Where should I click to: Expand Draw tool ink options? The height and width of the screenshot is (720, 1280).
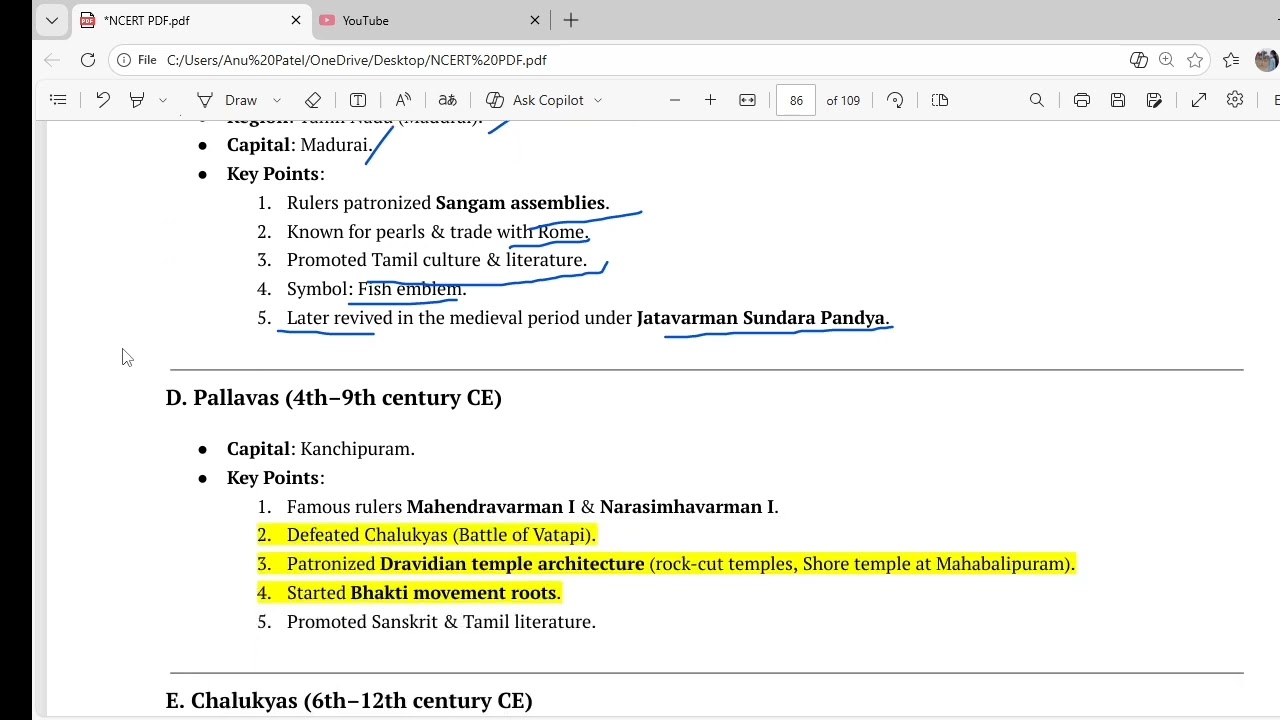(x=277, y=100)
